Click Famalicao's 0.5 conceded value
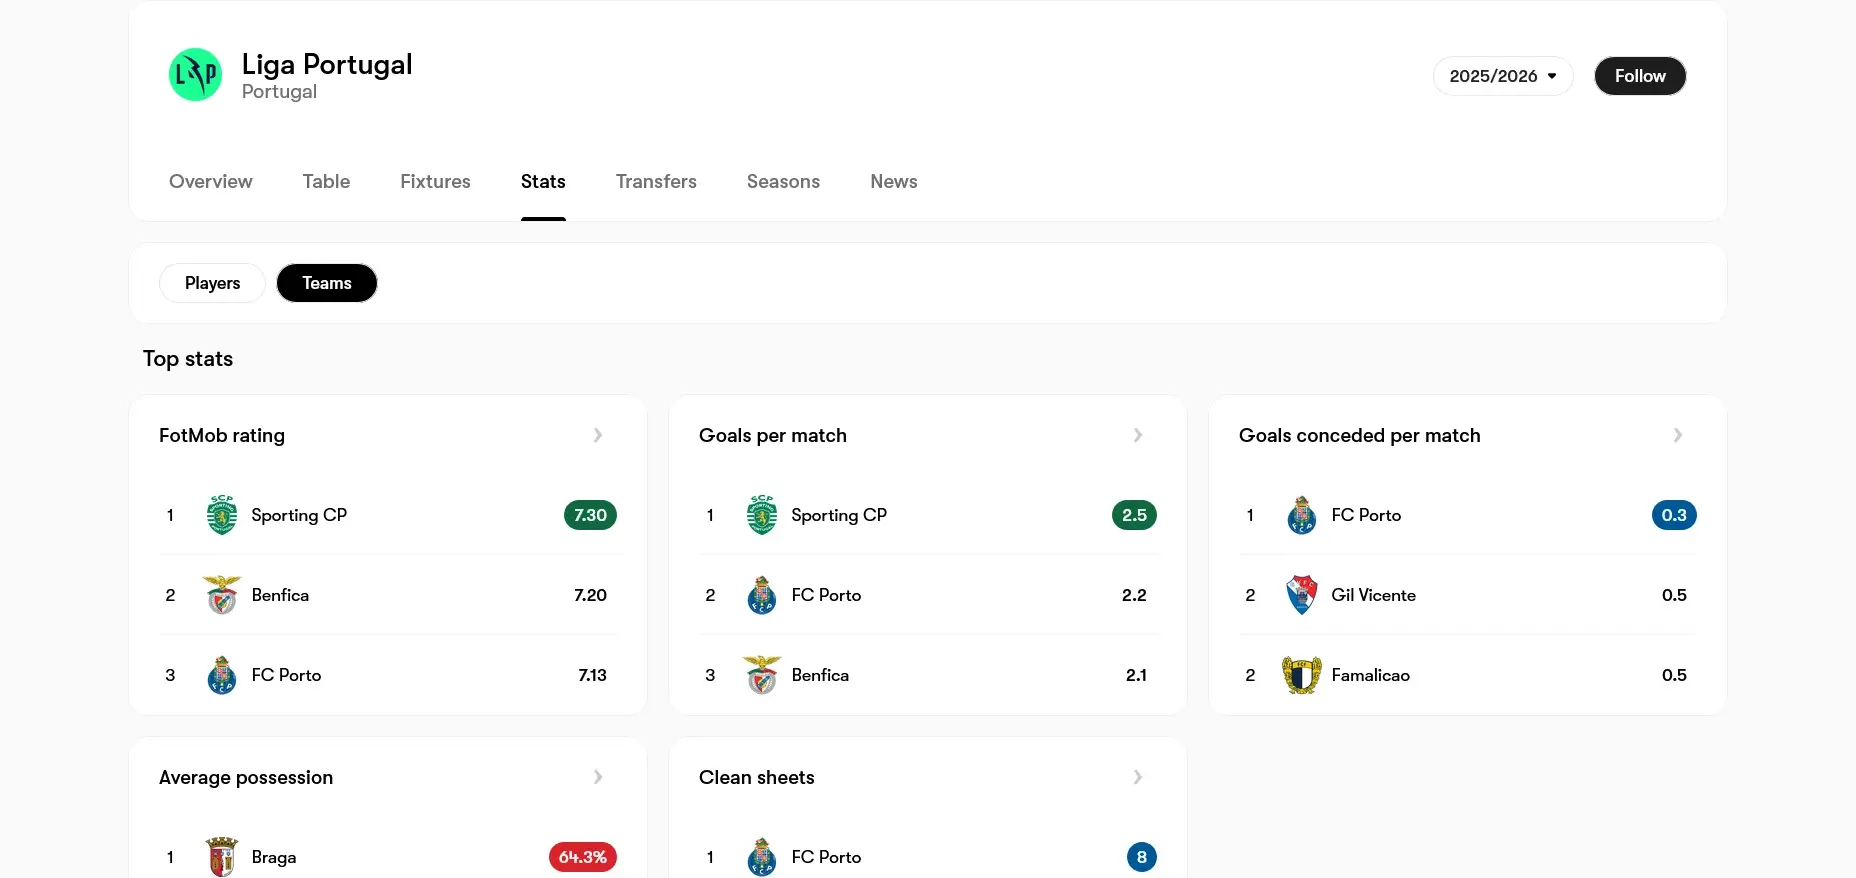 [x=1674, y=675]
